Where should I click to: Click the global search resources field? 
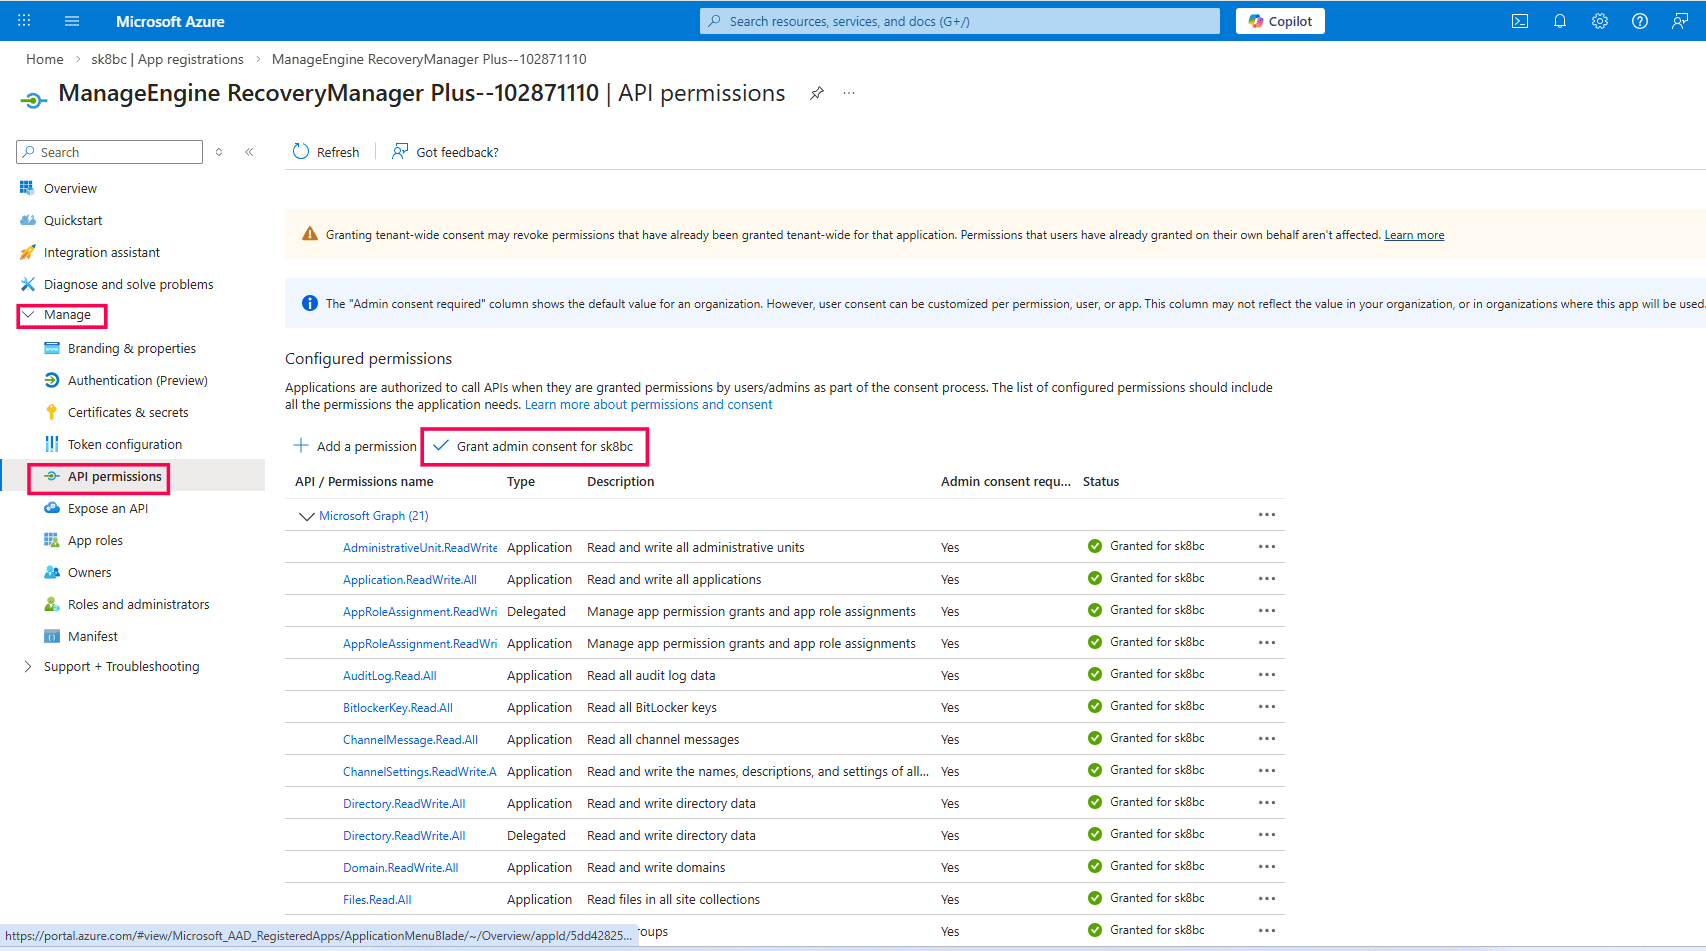click(960, 21)
